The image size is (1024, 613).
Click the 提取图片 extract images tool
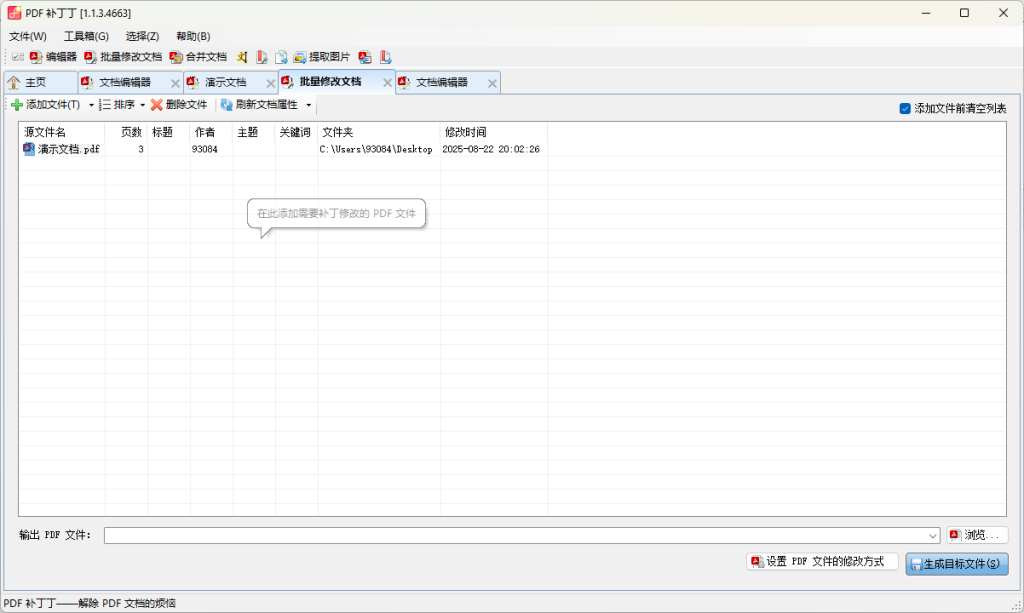321,57
